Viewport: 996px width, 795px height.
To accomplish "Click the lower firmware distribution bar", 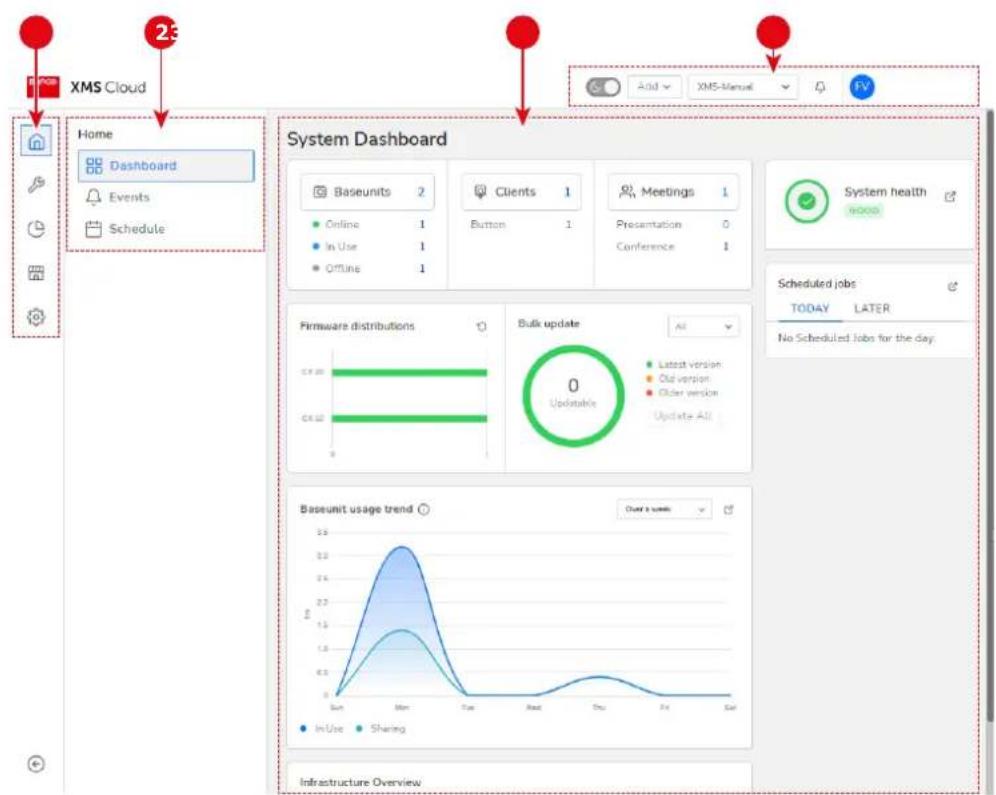I will coord(409,418).
